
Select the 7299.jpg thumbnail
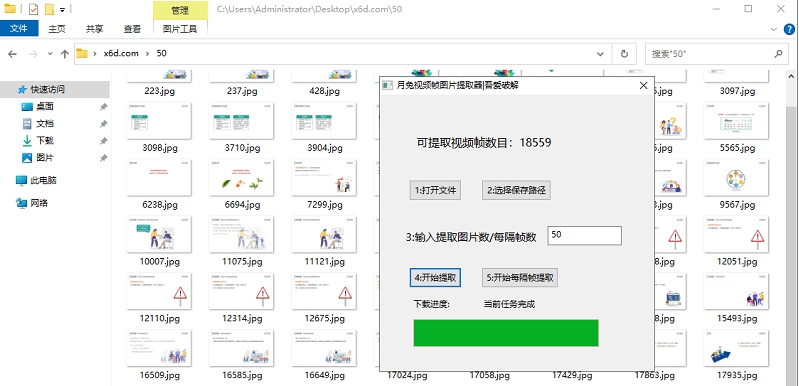coord(324,178)
